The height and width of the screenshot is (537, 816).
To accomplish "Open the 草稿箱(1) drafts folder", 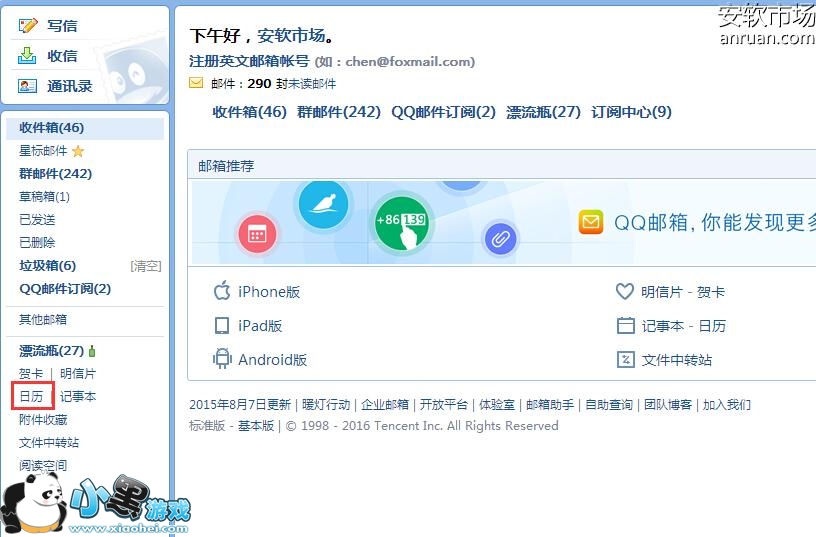I will [44, 196].
